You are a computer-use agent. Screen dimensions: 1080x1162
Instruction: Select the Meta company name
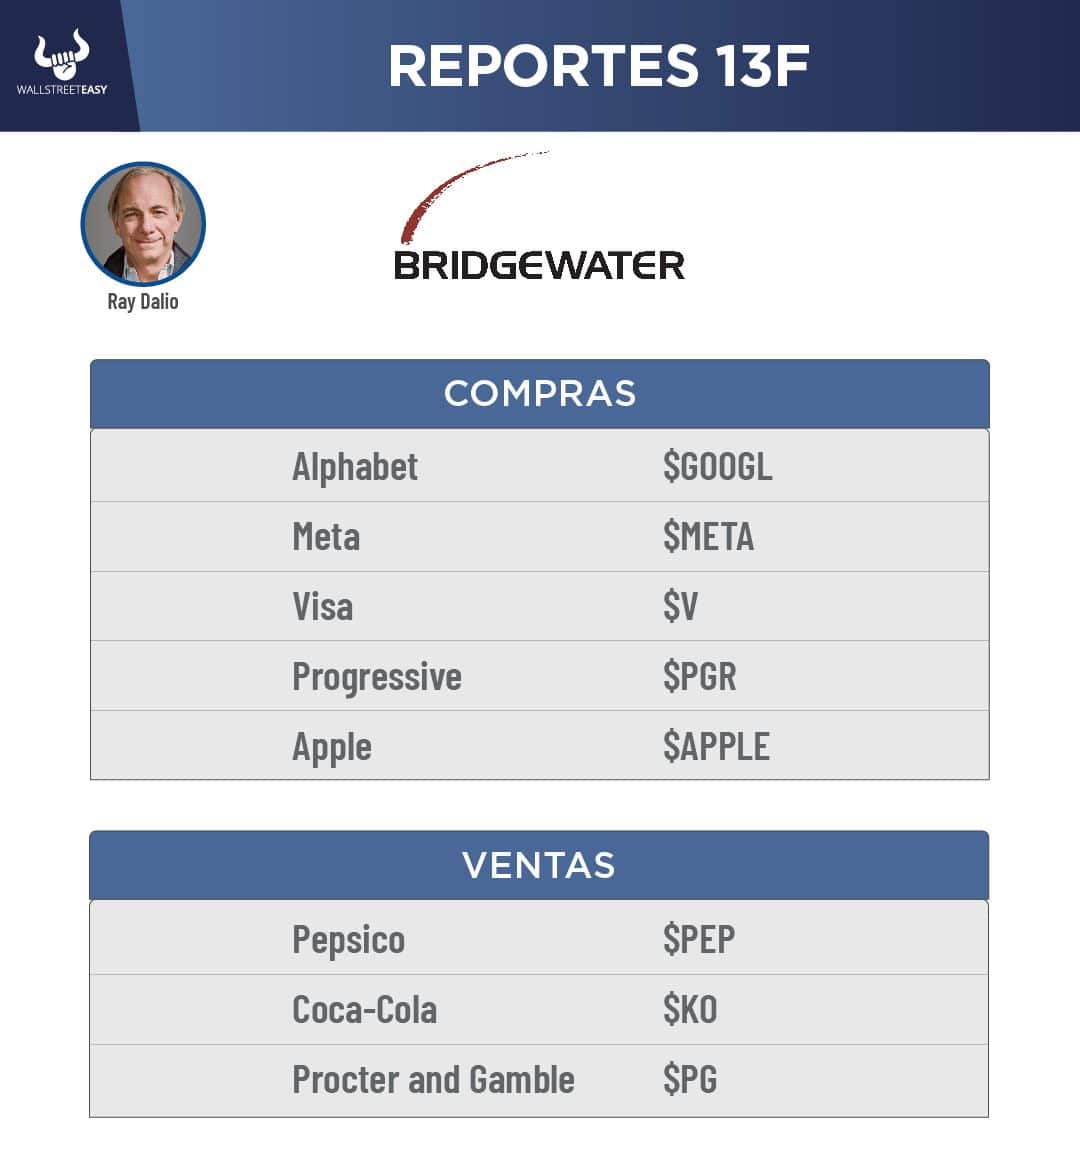(326, 537)
